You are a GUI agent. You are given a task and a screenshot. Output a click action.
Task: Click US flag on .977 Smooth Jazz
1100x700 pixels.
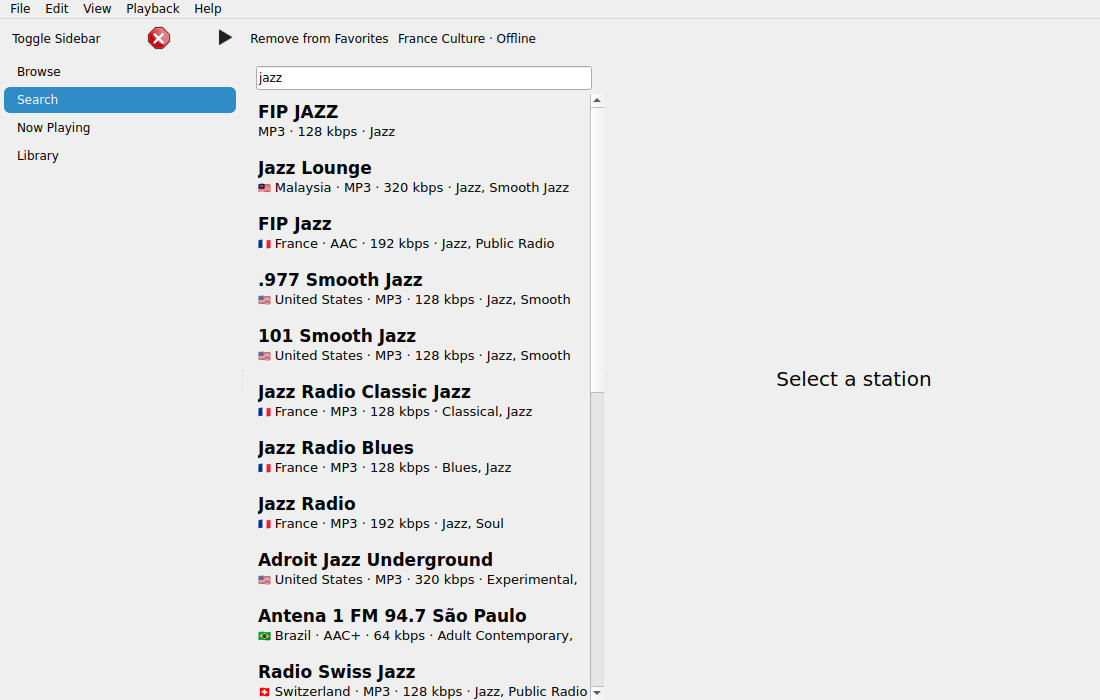pyautogui.click(x=264, y=300)
